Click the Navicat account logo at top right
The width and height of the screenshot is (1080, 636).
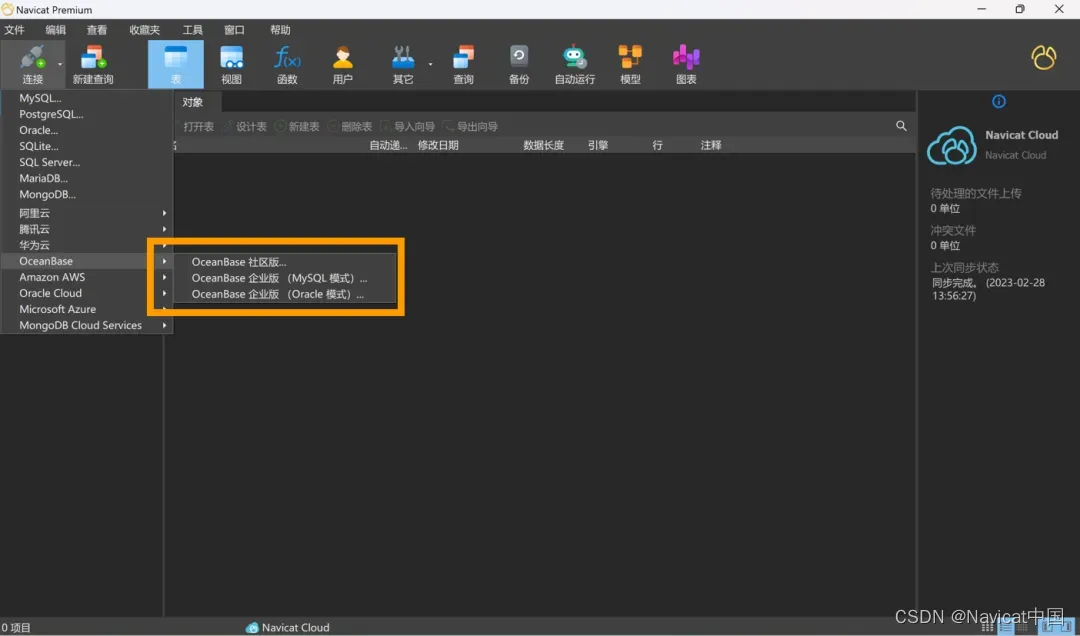pyautogui.click(x=1043, y=58)
